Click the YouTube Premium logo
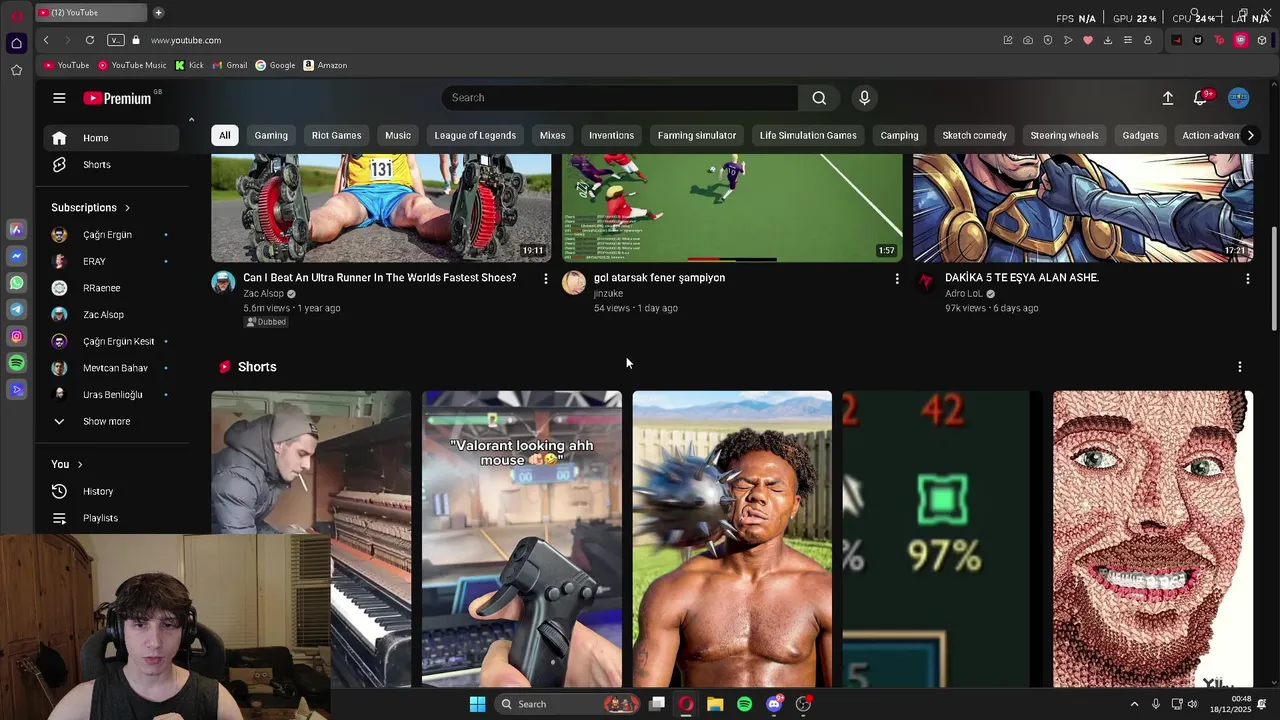Viewport: 1280px width, 720px height. 117,98
